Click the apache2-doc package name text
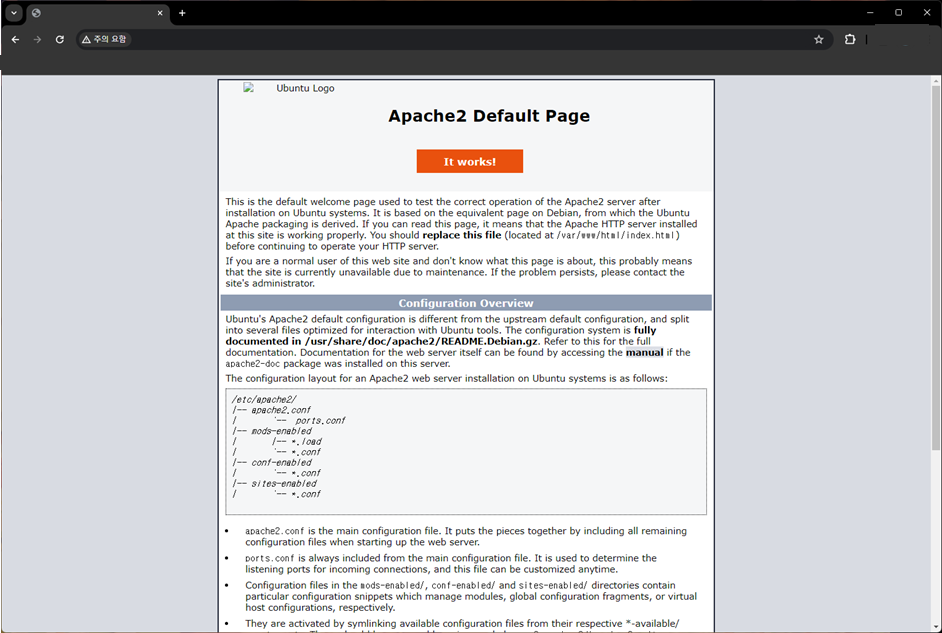Viewport: 942px width, 633px height. point(253,364)
